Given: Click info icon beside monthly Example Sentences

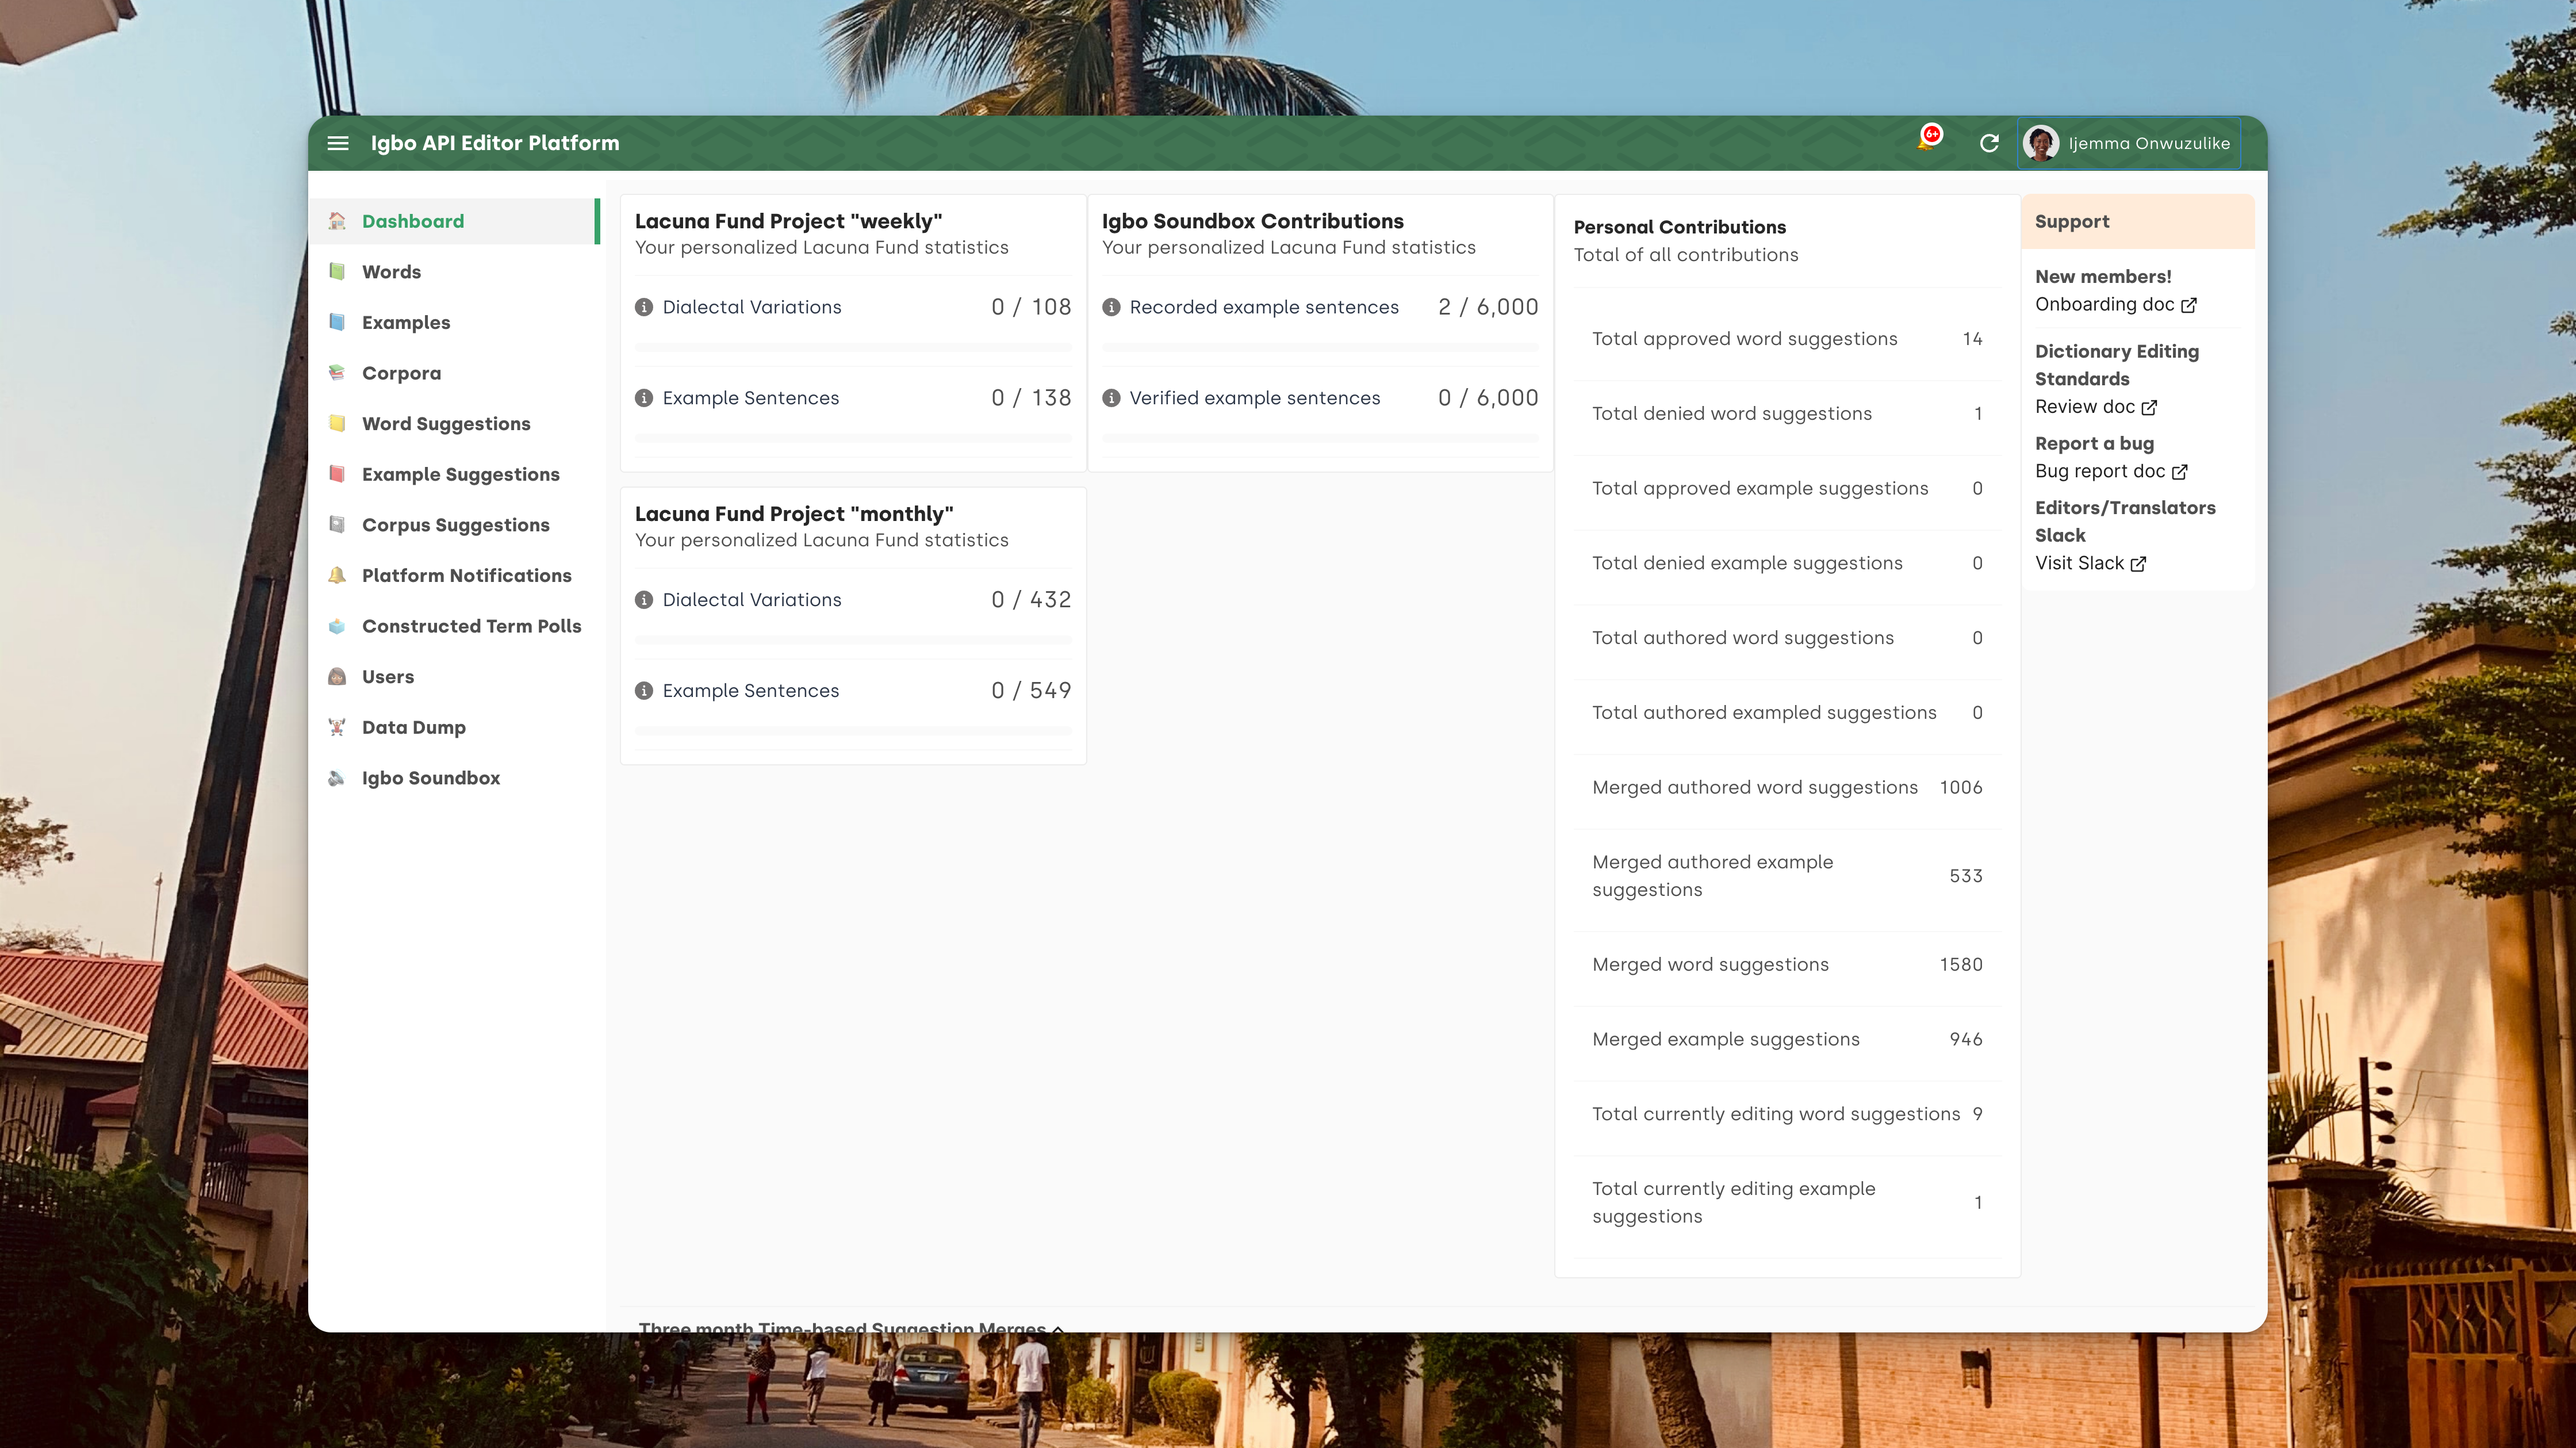Looking at the screenshot, I should tap(644, 691).
